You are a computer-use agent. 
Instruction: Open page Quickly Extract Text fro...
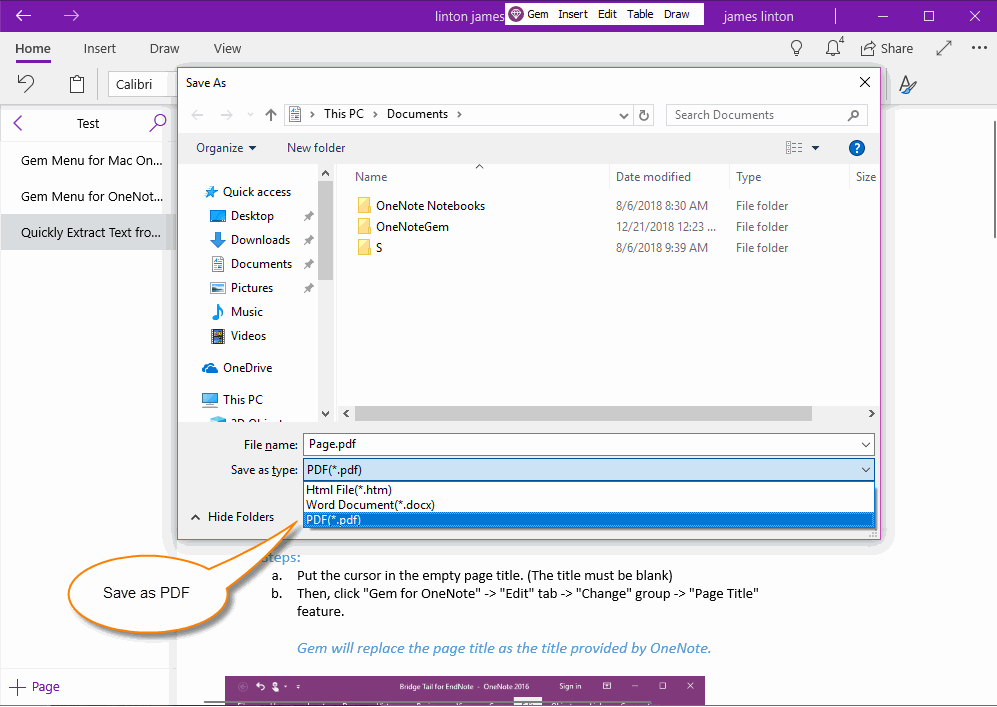[x=88, y=232]
